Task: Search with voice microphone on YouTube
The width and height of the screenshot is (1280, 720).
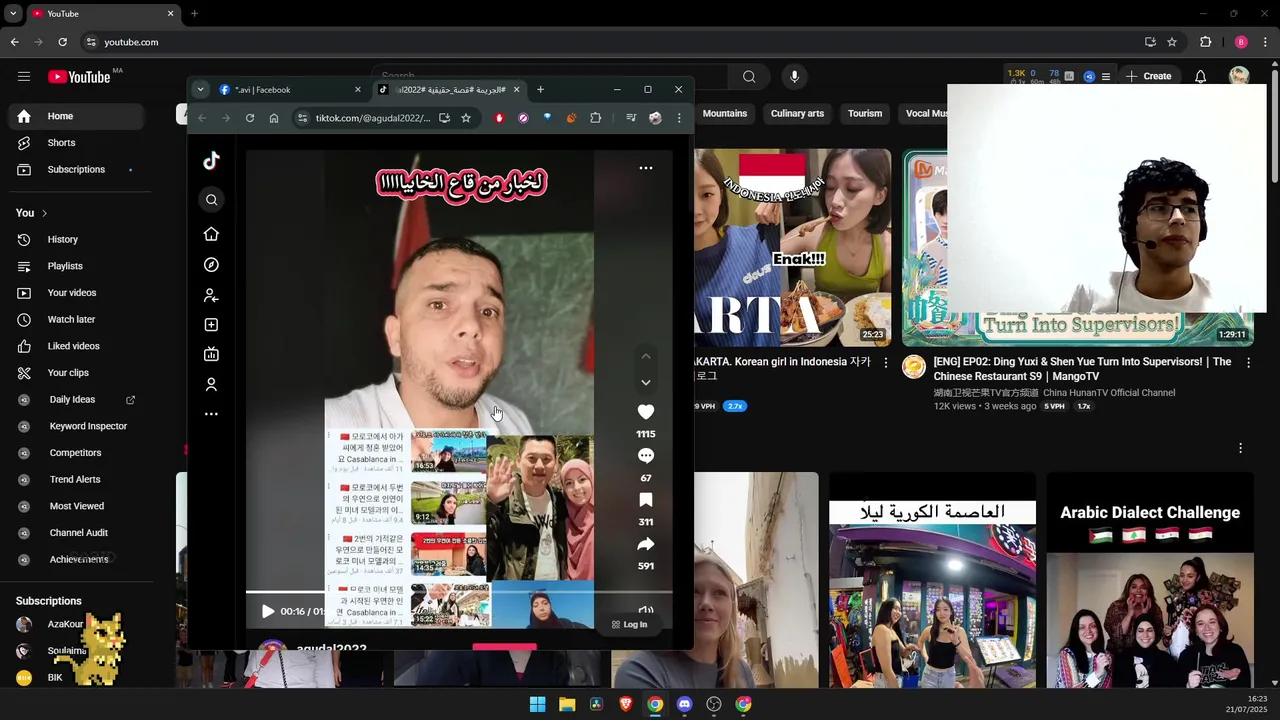Action: [795, 77]
